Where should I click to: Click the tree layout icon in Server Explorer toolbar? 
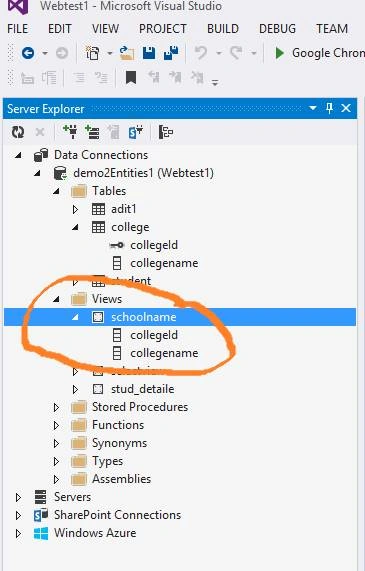[x=166, y=132]
